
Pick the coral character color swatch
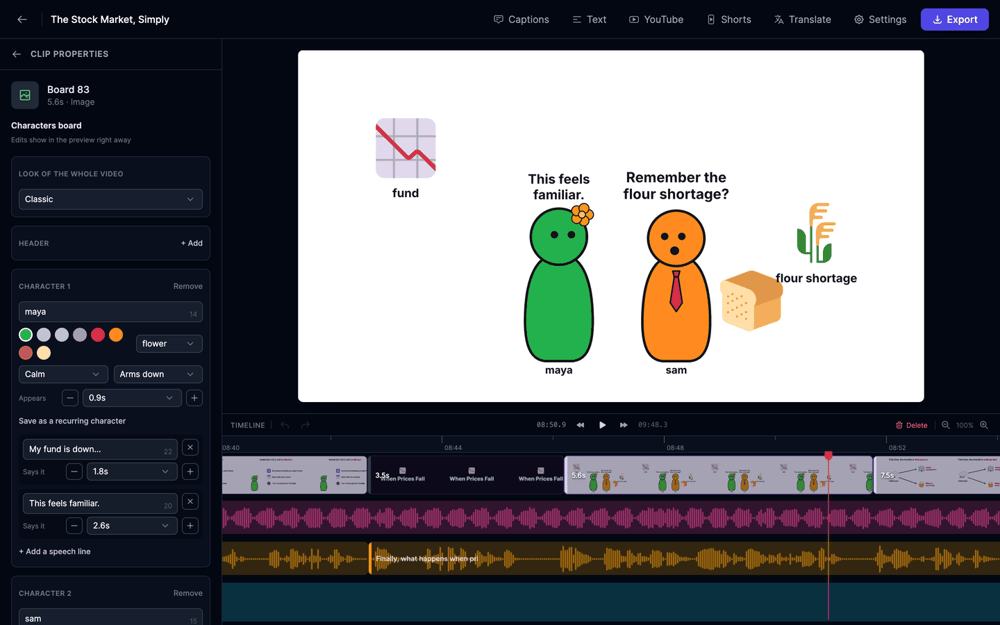tap(26, 353)
